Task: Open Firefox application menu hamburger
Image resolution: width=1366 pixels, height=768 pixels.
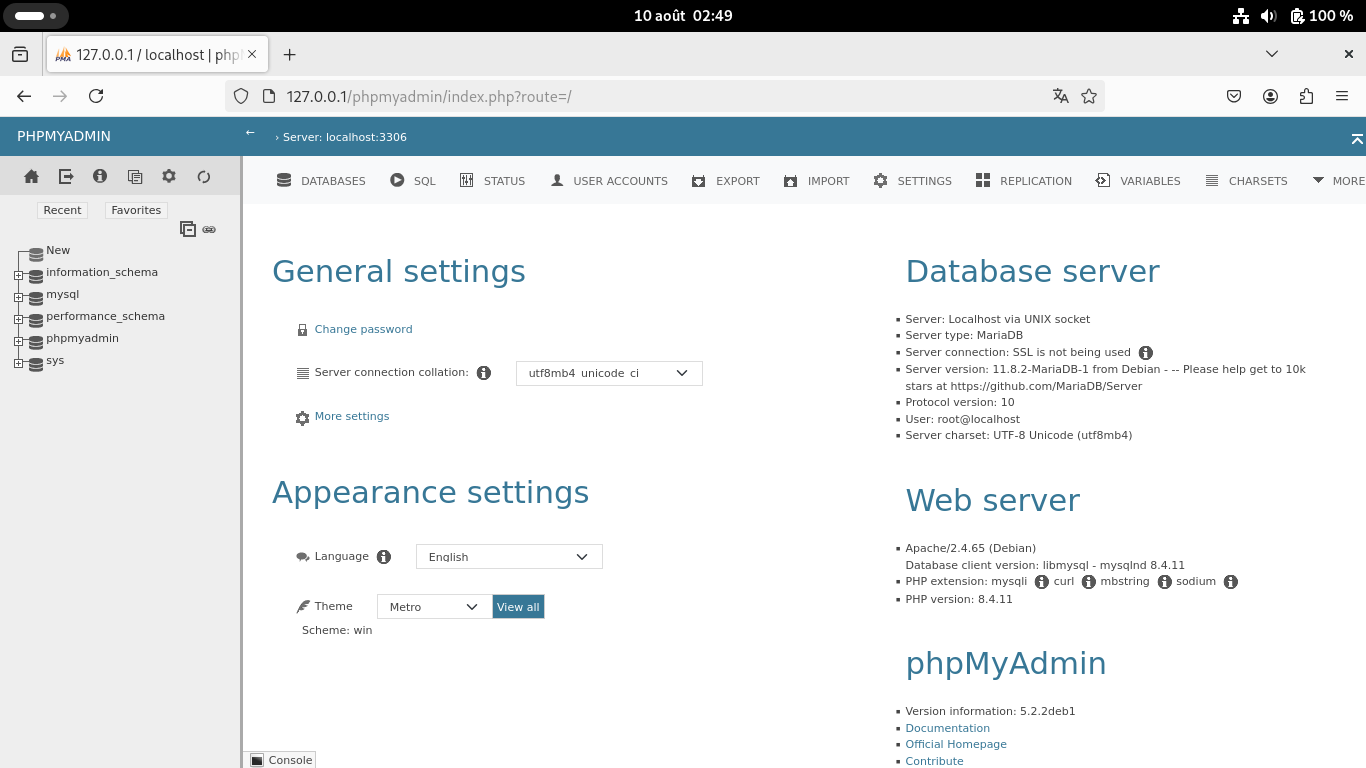Action: pos(1342,96)
